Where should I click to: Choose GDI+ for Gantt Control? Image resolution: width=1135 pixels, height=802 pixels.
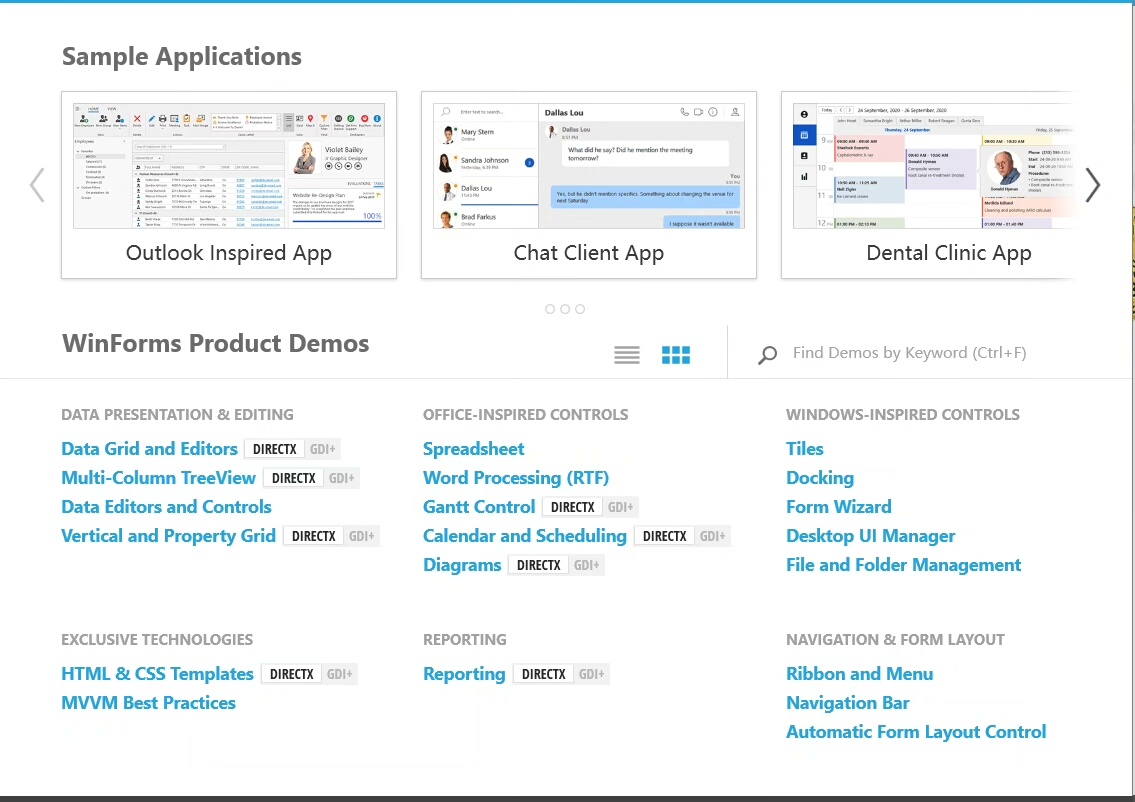pyautogui.click(x=620, y=507)
